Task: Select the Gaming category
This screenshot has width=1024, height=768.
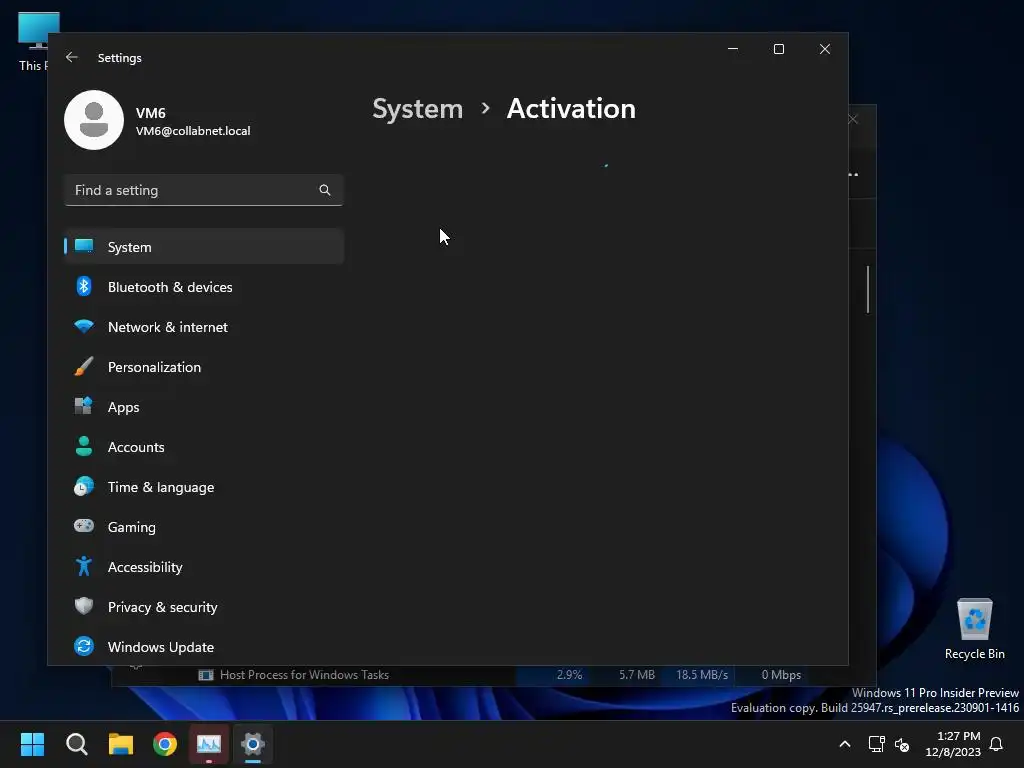Action: [x=204, y=527]
